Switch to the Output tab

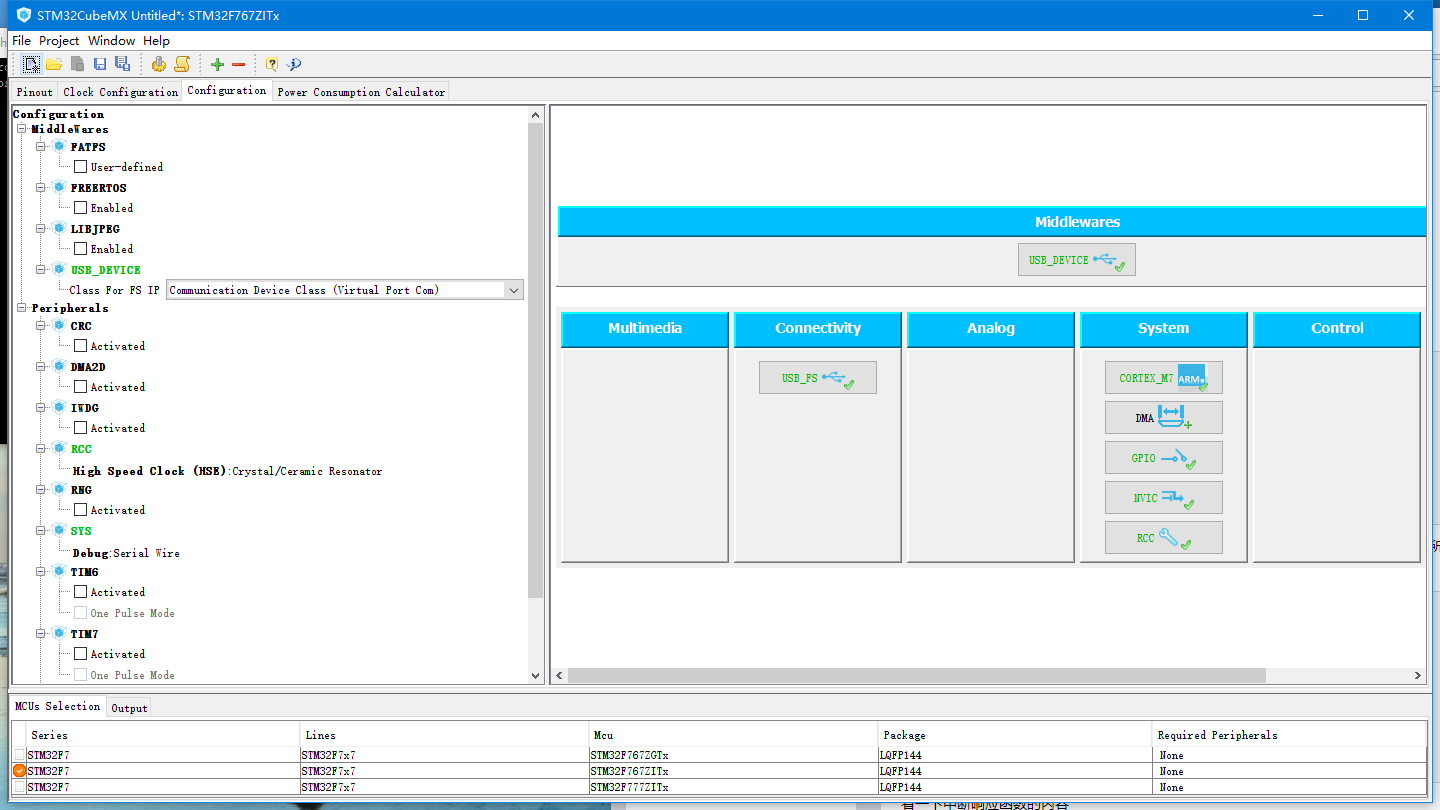tap(129, 708)
